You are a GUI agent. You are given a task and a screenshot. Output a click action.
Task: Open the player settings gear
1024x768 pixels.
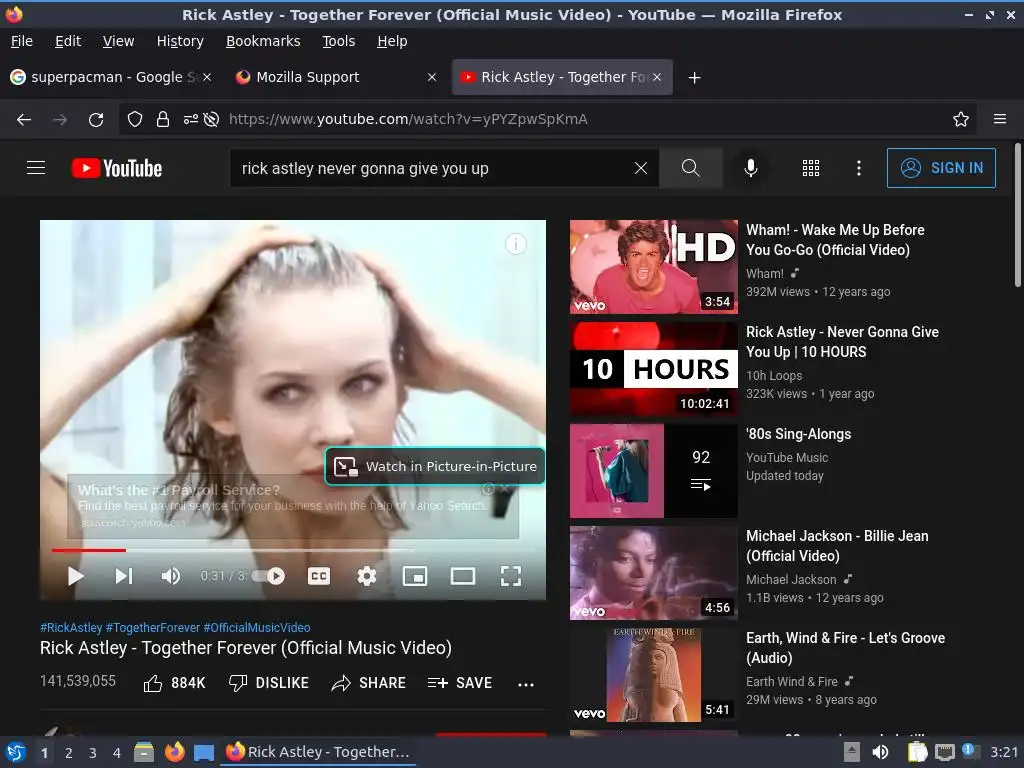tap(366, 576)
